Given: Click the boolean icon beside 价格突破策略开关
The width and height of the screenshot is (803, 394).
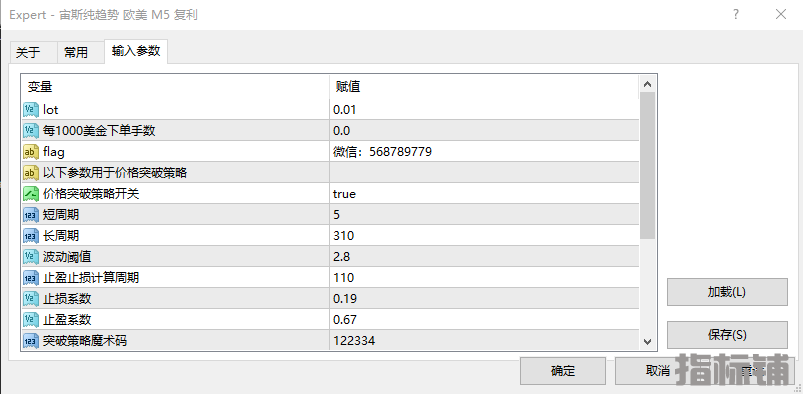Looking at the screenshot, I should (x=31, y=194).
